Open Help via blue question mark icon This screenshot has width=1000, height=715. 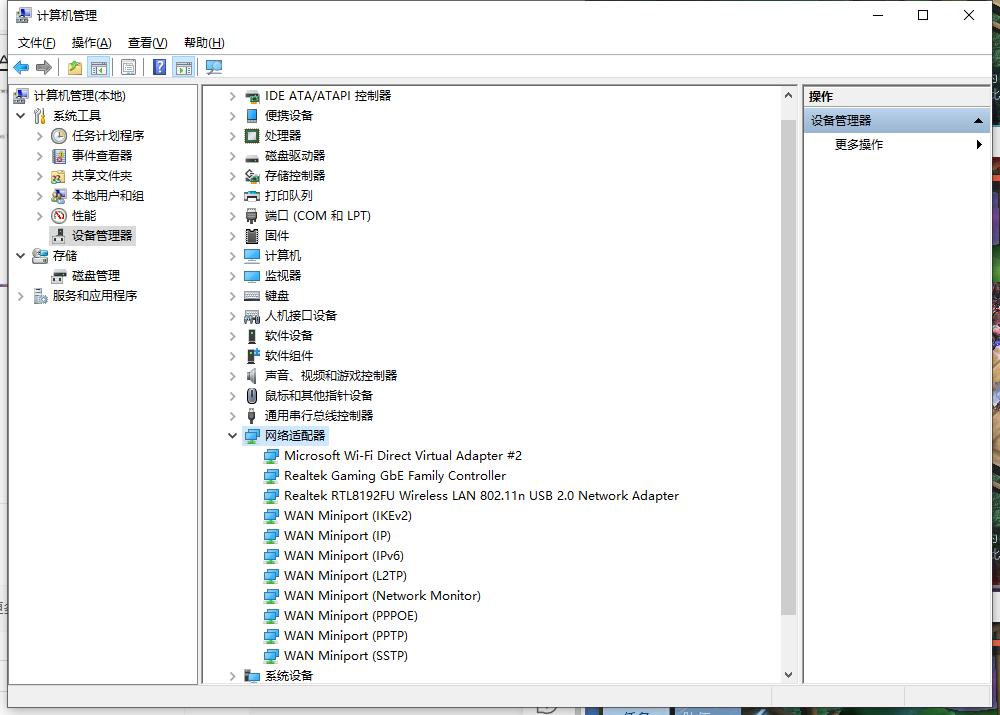159,68
